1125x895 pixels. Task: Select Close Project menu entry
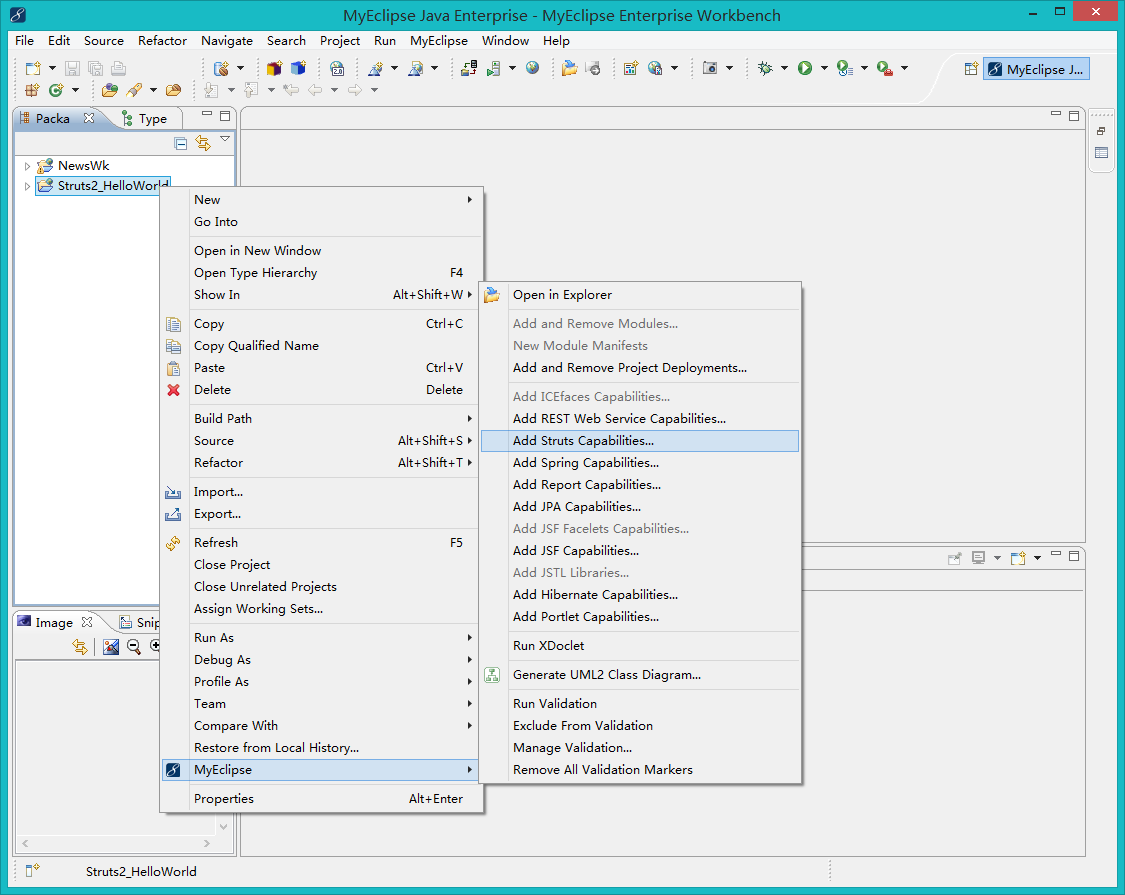pyautogui.click(x=321, y=565)
